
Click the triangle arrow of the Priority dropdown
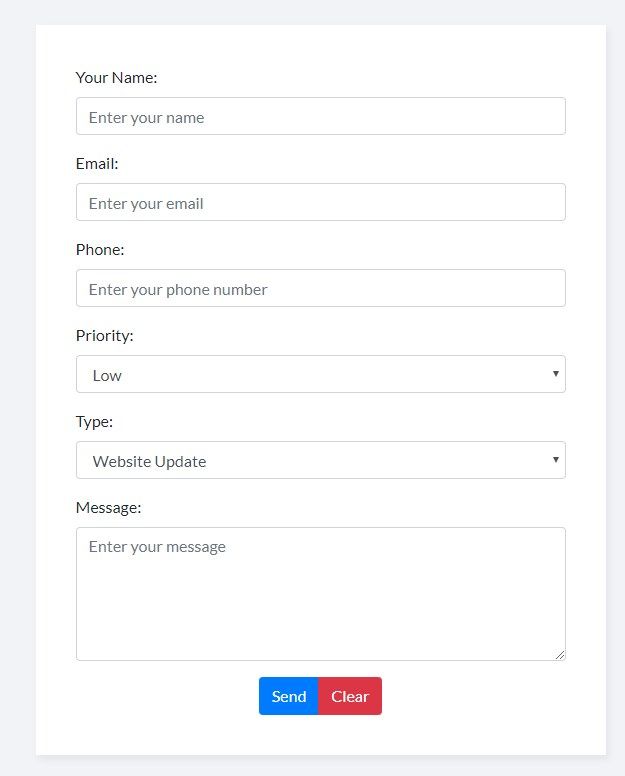click(556, 374)
